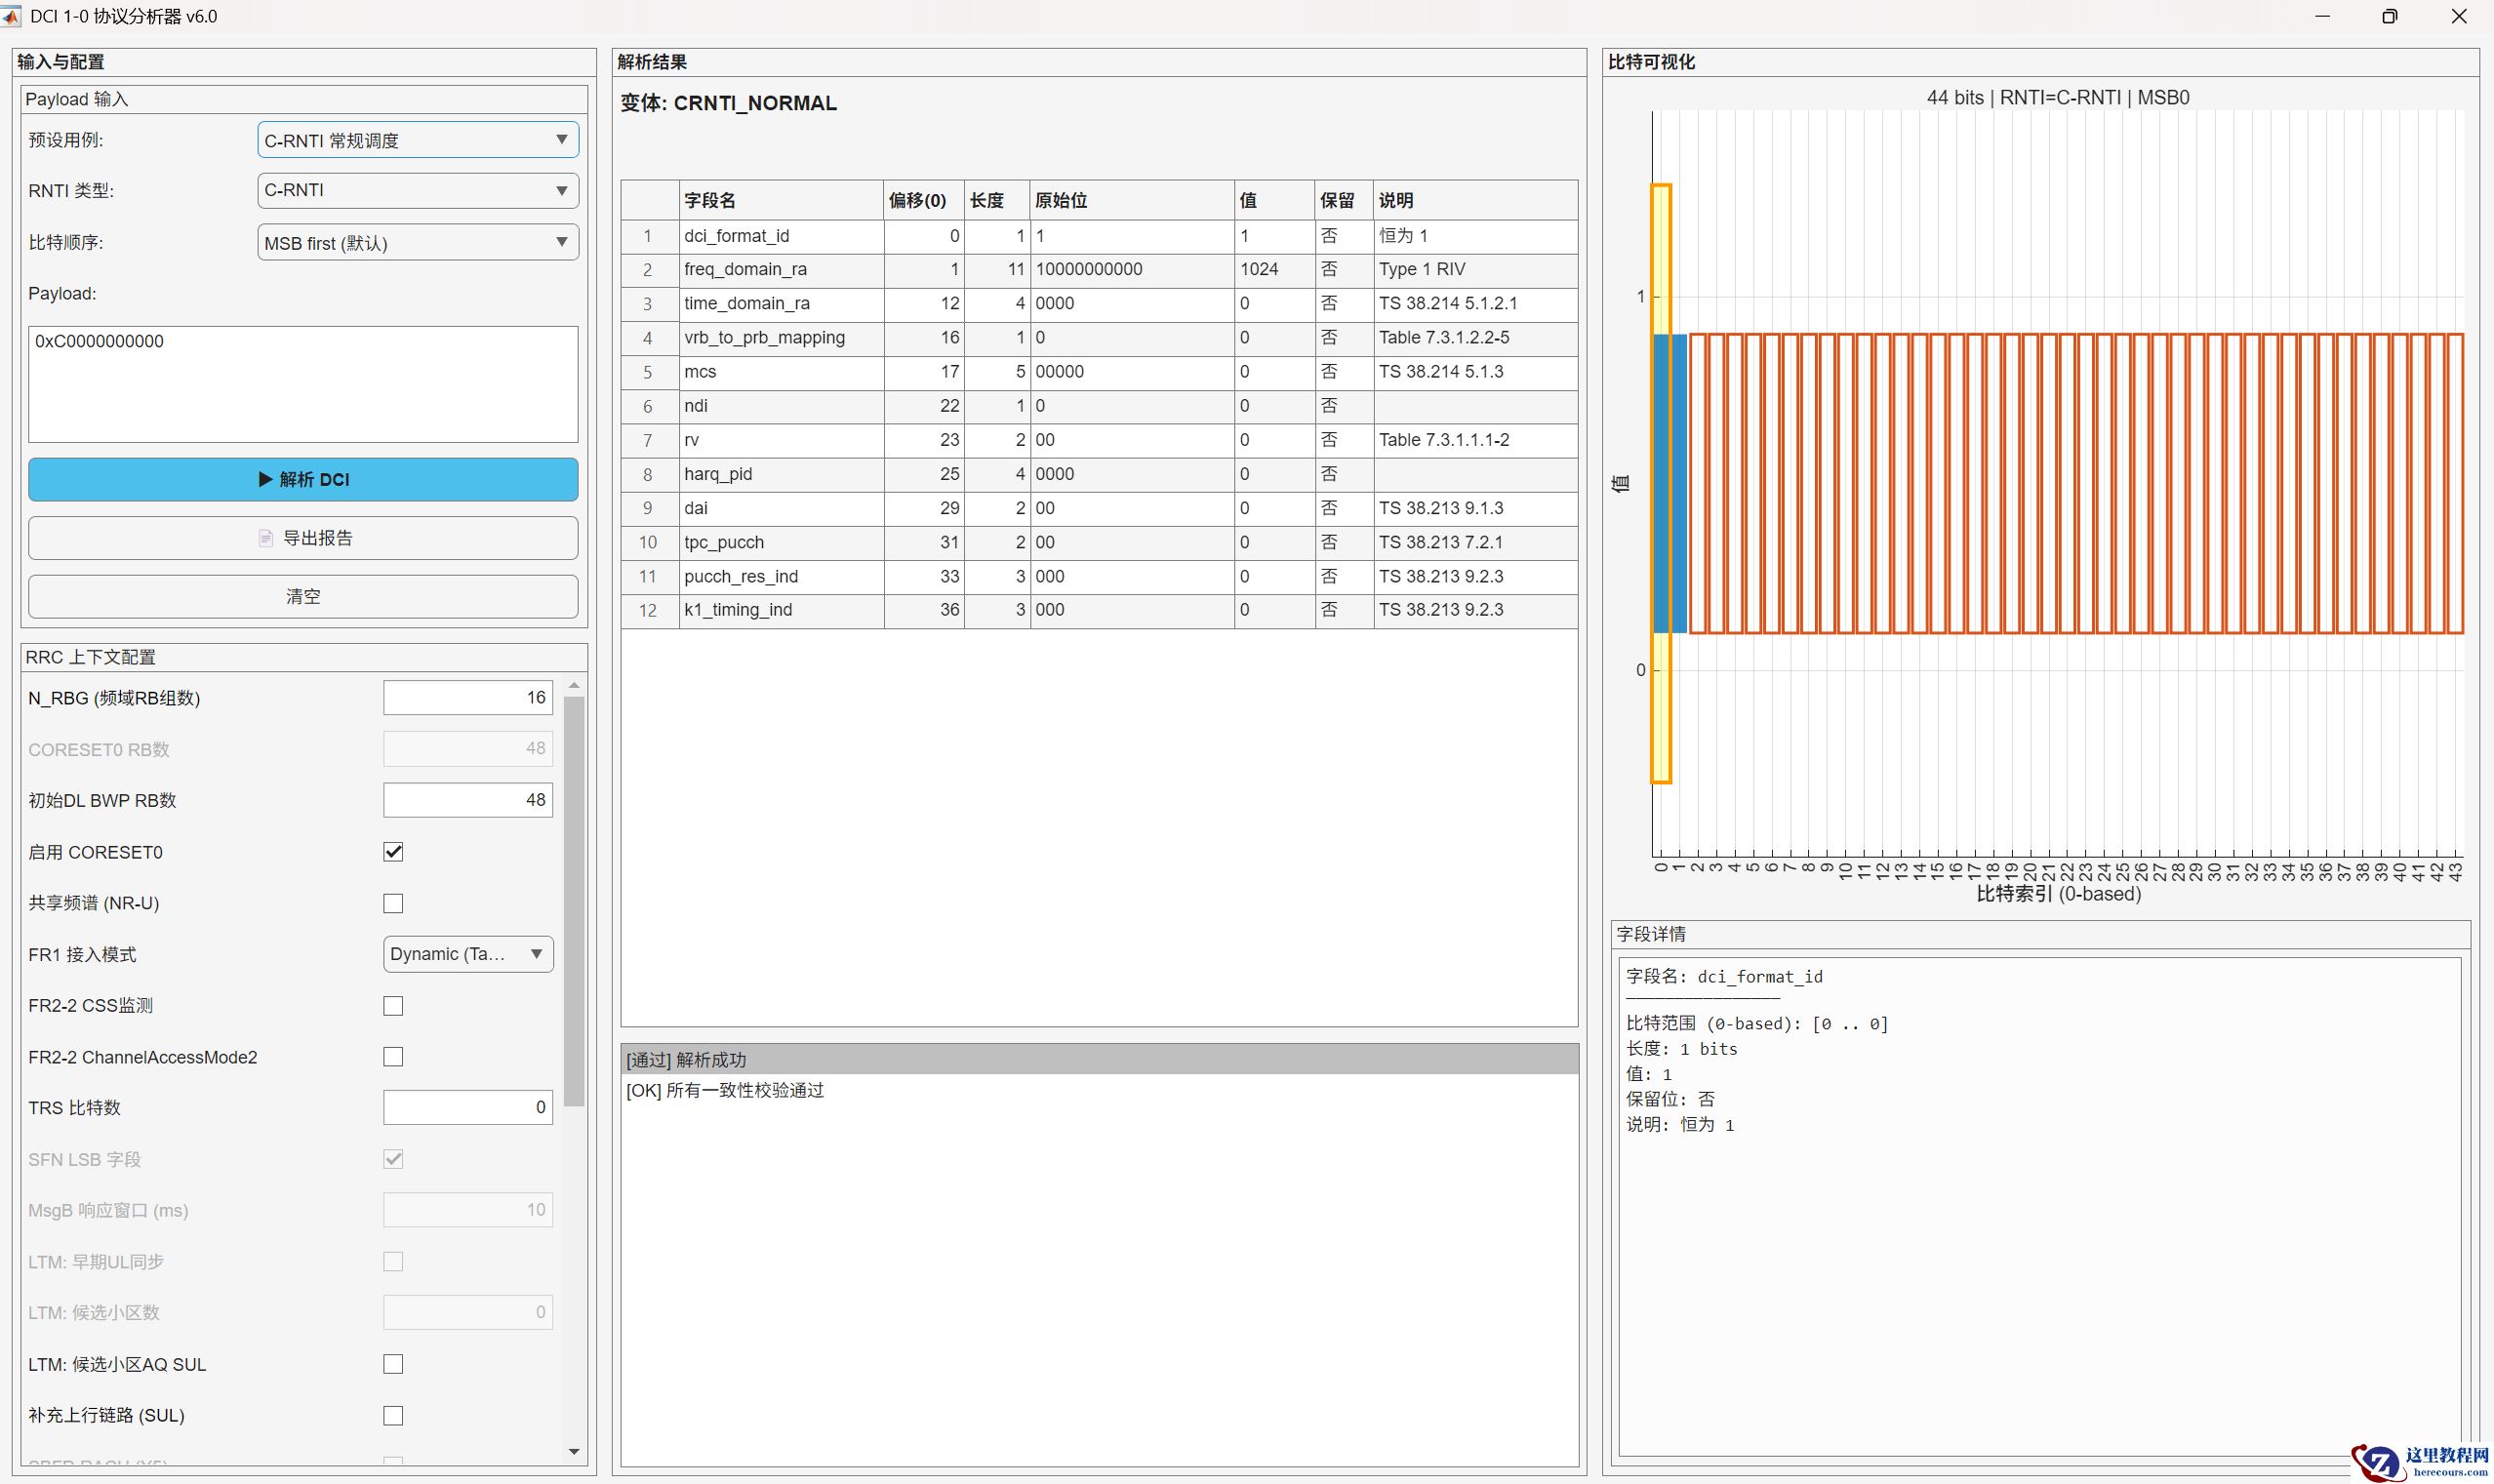The height and width of the screenshot is (1484, 2494).
Task: Open the RNTI 类型 dropdown
Action: pyautogui.click(x=418, y=191)
